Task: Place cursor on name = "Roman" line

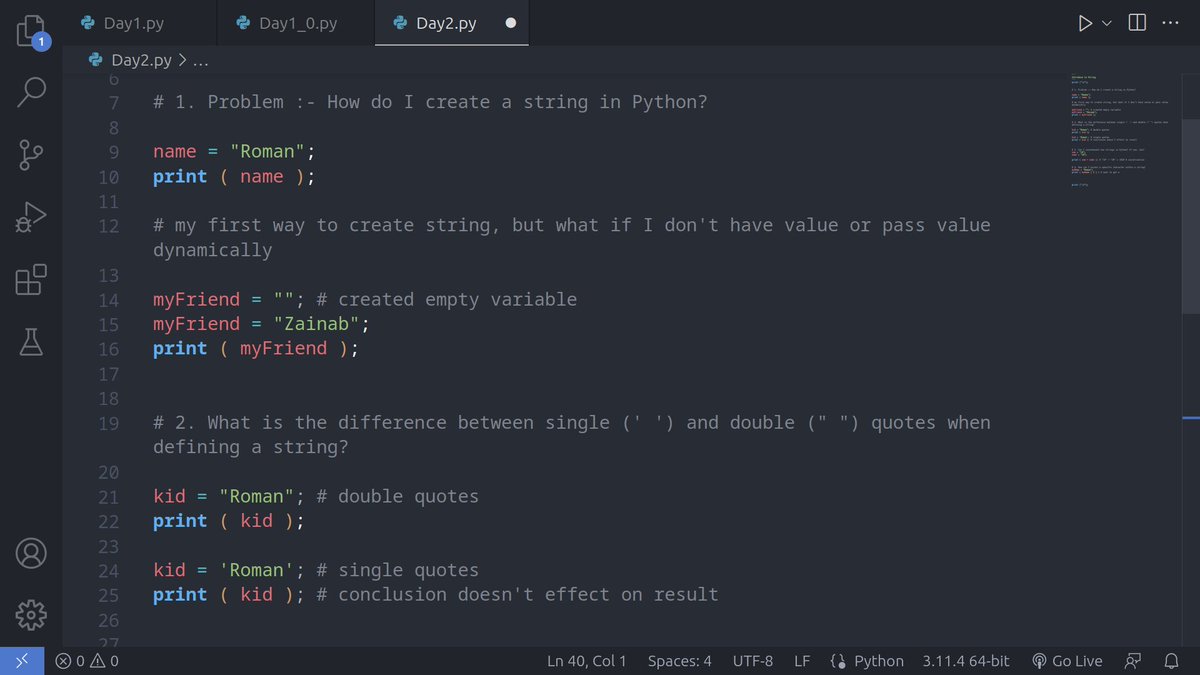Action: [234, 152]
